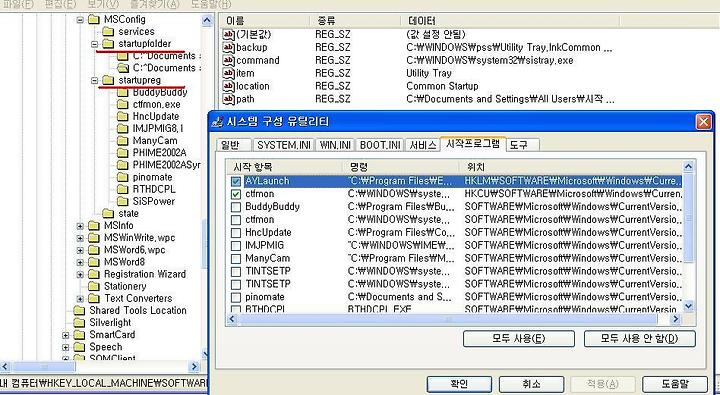Enable the BuddyBuddy startup checkbox
The image size is (720, 395).
tap(236, 207)
